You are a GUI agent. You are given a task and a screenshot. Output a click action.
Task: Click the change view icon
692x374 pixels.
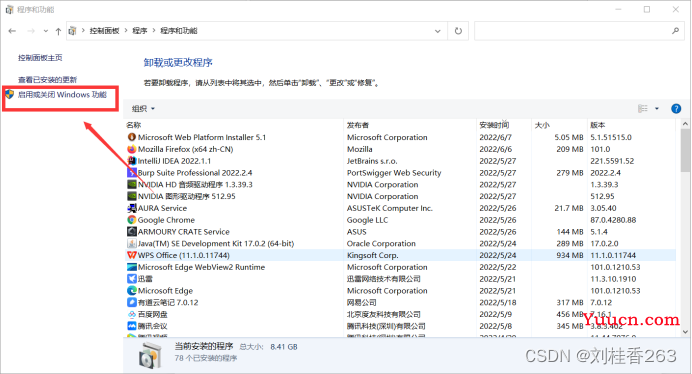coord(643,109)
